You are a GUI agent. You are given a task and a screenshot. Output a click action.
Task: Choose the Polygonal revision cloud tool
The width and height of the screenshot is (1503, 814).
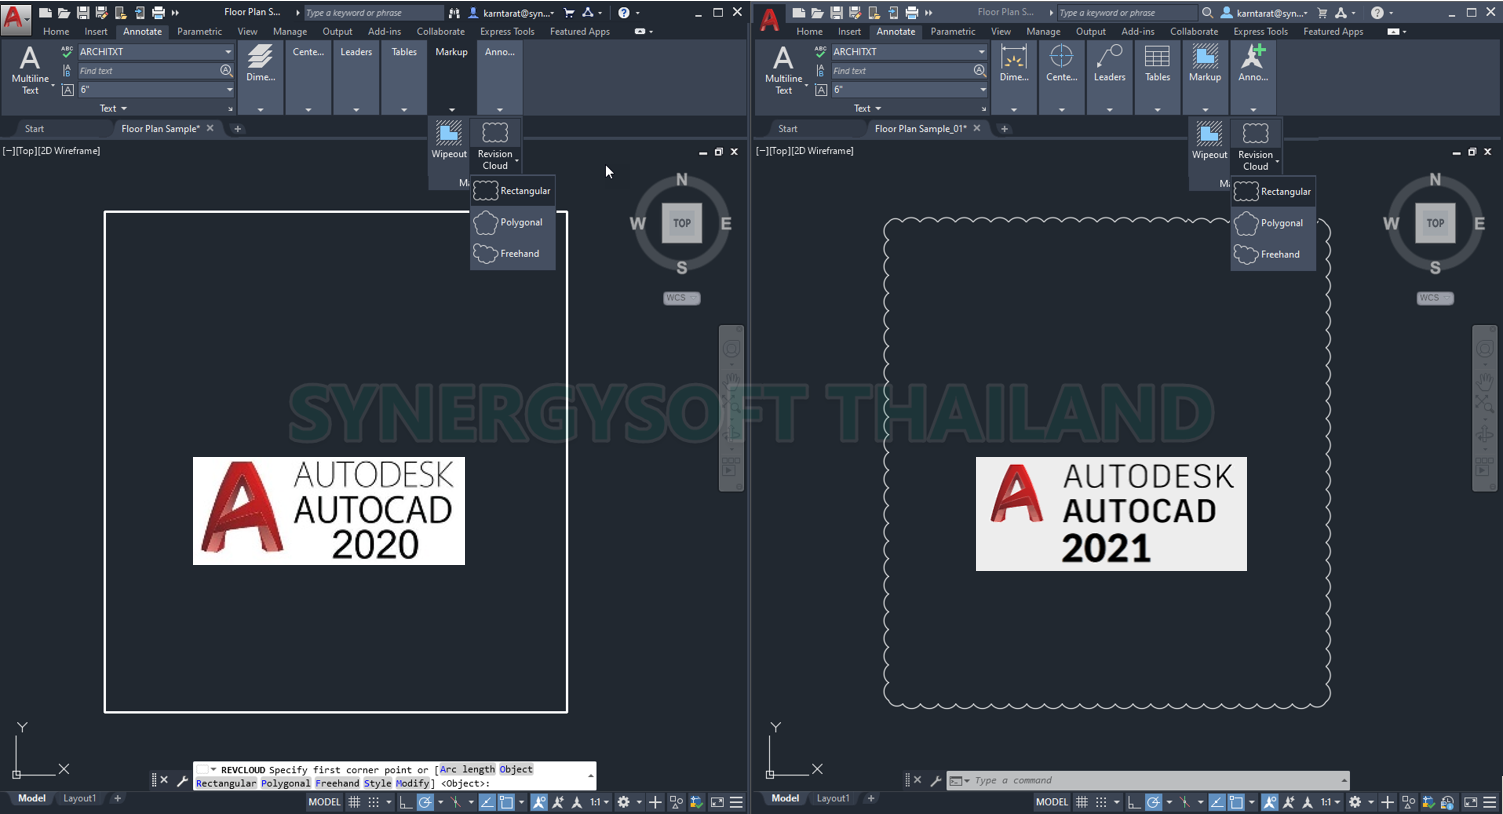(x=512, y=222)
